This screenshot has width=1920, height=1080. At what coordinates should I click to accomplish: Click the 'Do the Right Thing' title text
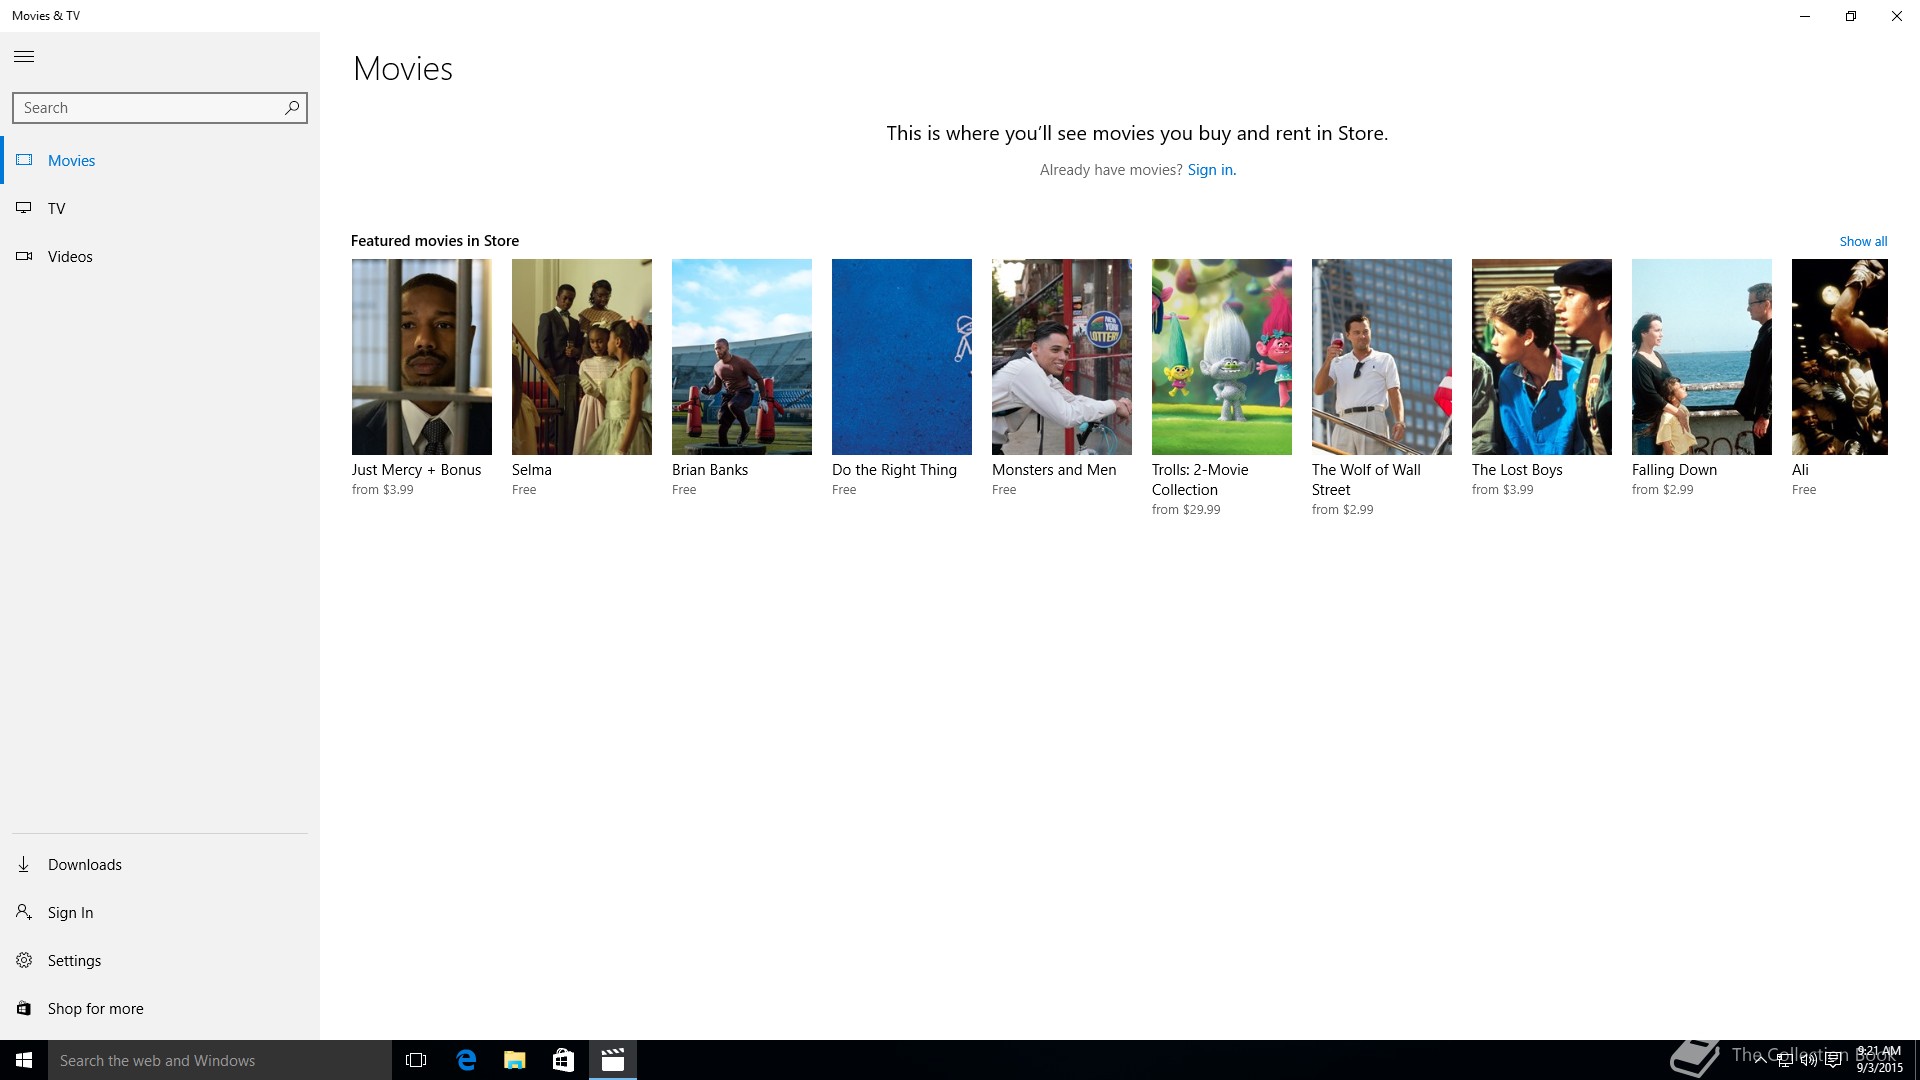(x=894, y=470)
